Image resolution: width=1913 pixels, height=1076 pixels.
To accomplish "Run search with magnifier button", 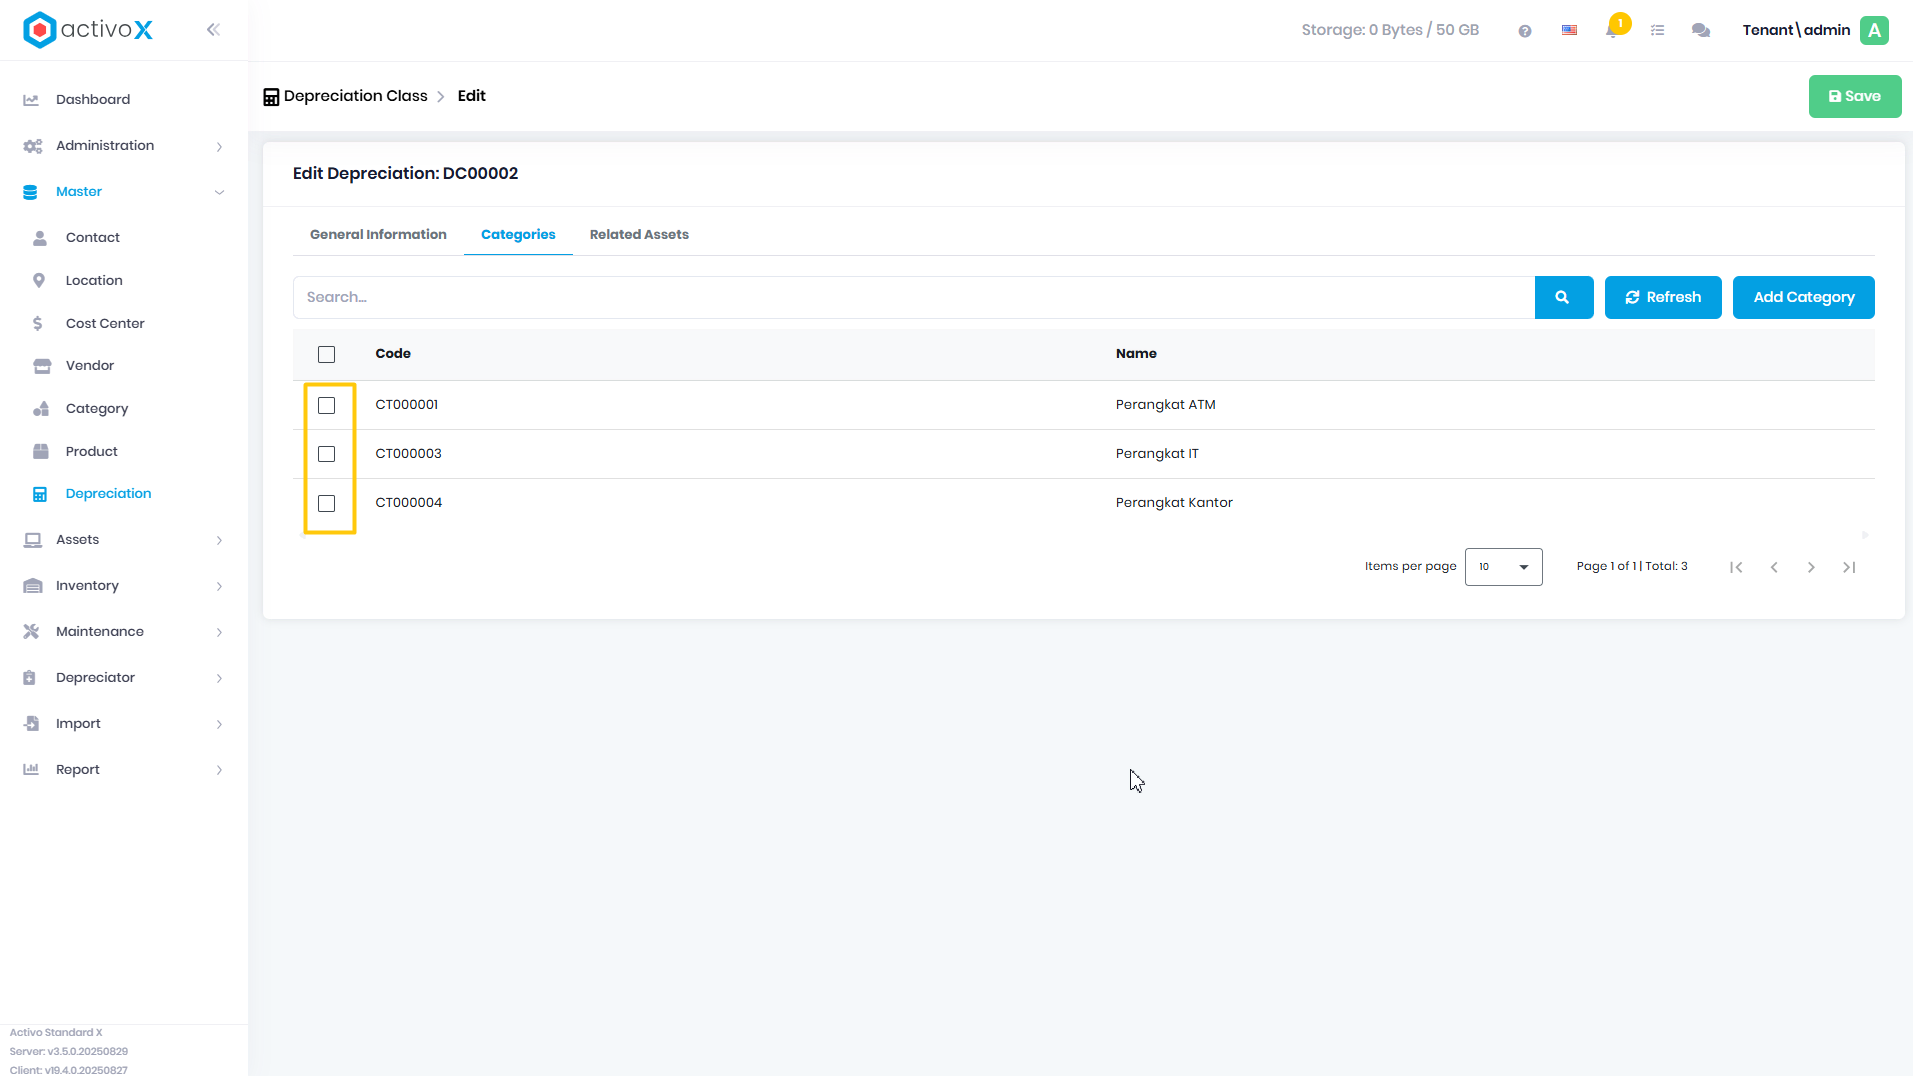I will point(1563,297).
